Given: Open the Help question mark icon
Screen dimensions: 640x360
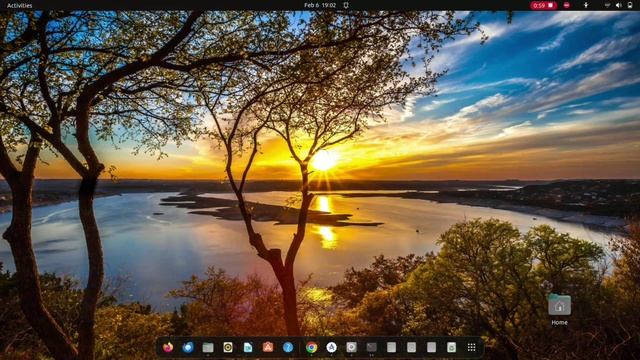Looking at the screenshot, I should (x=288, y=347).
